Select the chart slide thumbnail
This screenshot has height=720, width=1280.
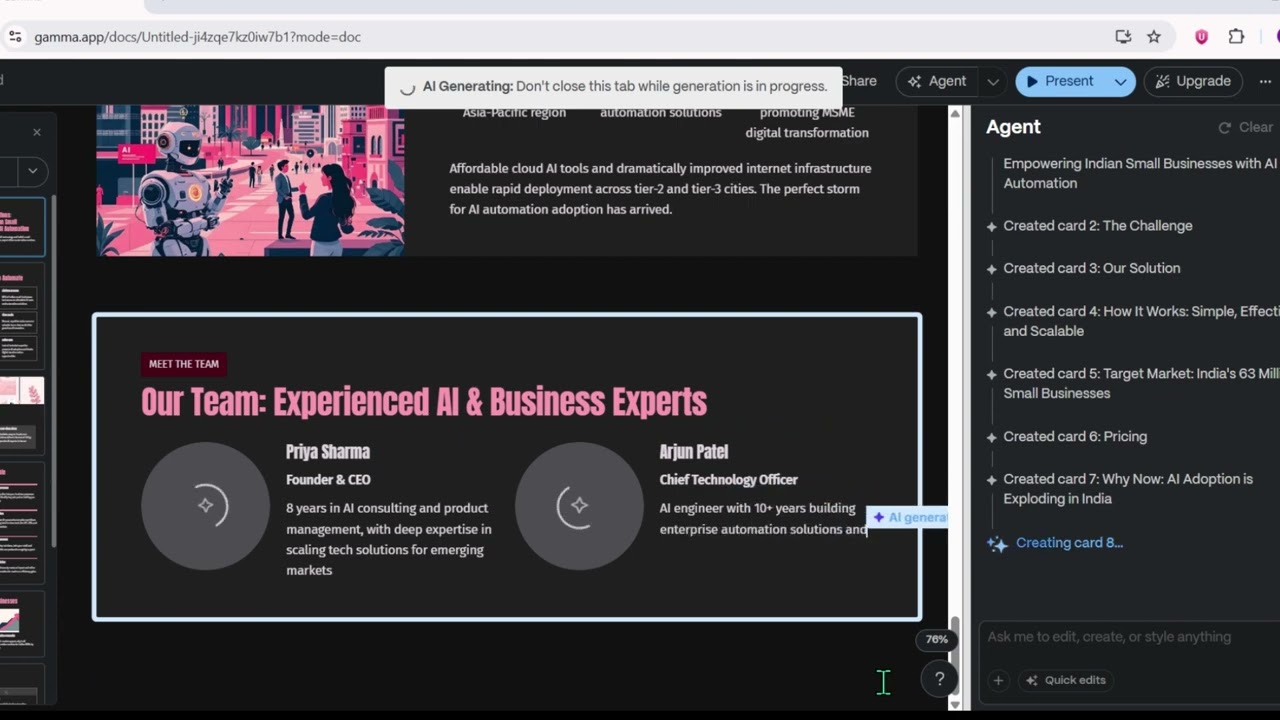coord(22,625)
